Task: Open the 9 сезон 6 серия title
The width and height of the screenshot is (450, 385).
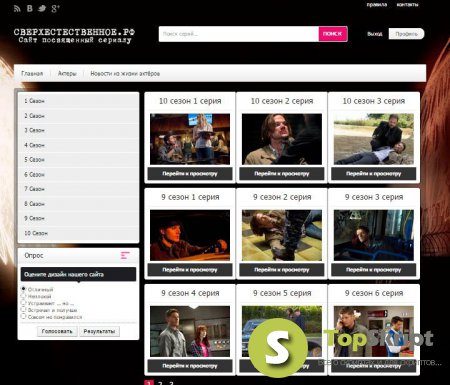Action: coord(374,293)
